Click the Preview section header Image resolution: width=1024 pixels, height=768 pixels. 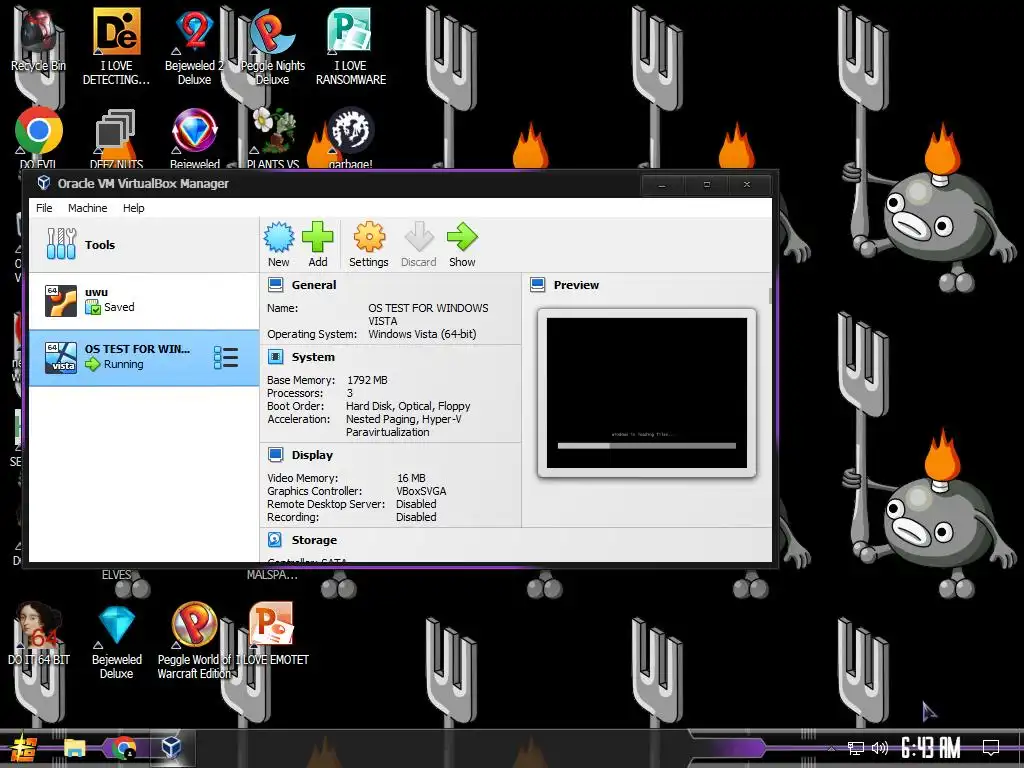click(x=577, y=285)
